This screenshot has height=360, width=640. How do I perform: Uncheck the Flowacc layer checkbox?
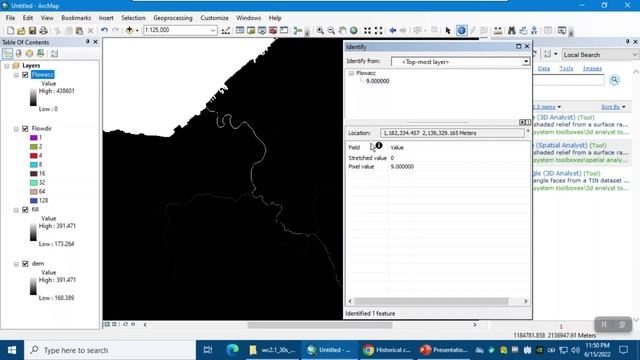tap(25, 75)
